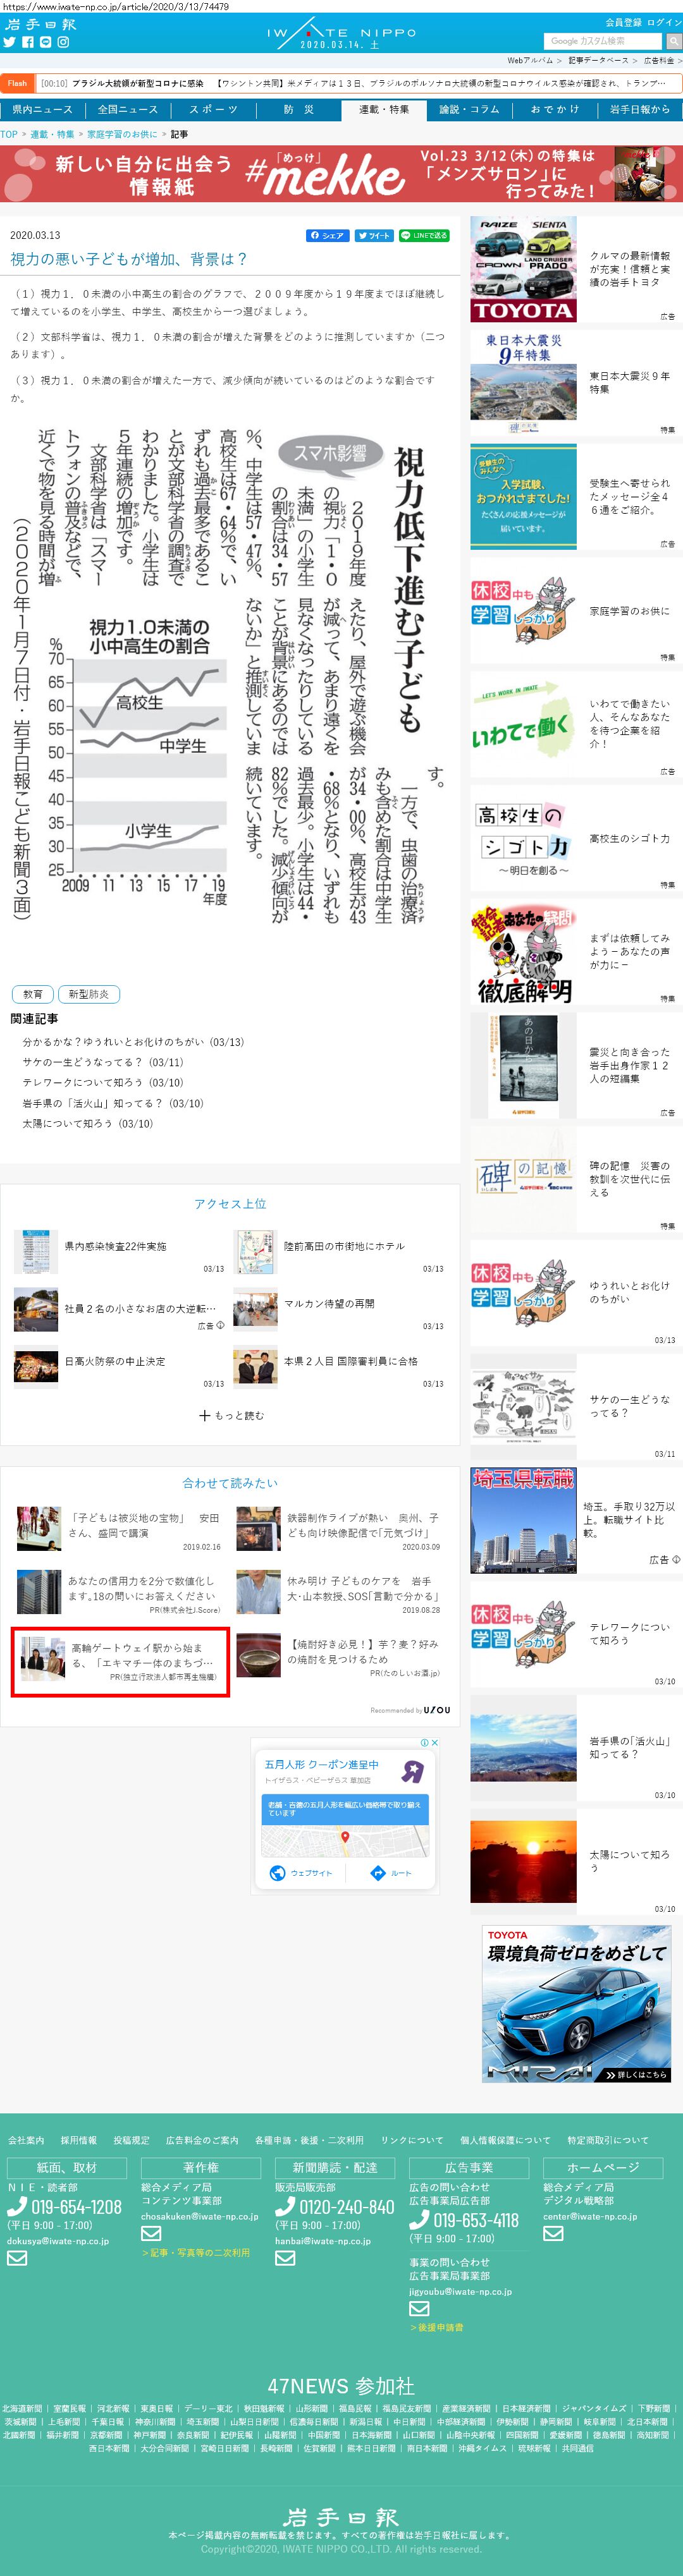Click the envelope icon under center email
683x2576 pixels.
pos(553,2233)
